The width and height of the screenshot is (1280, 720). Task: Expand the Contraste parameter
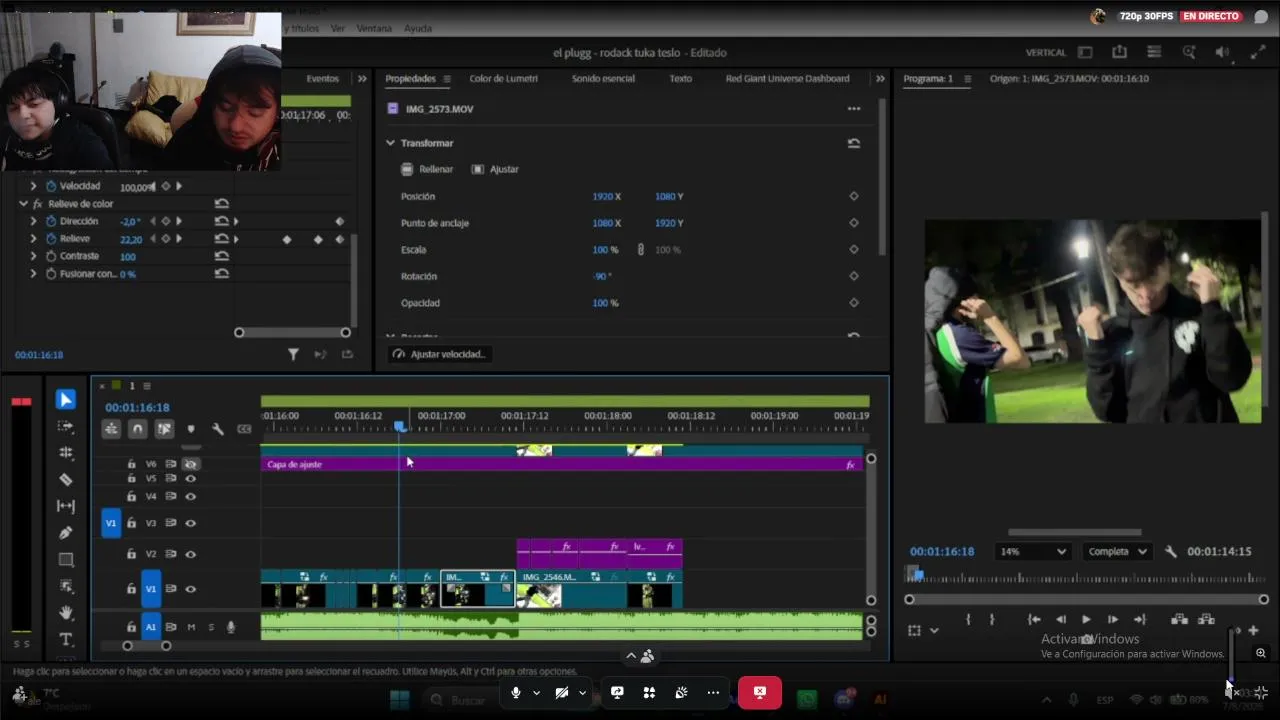click(33, 256)
